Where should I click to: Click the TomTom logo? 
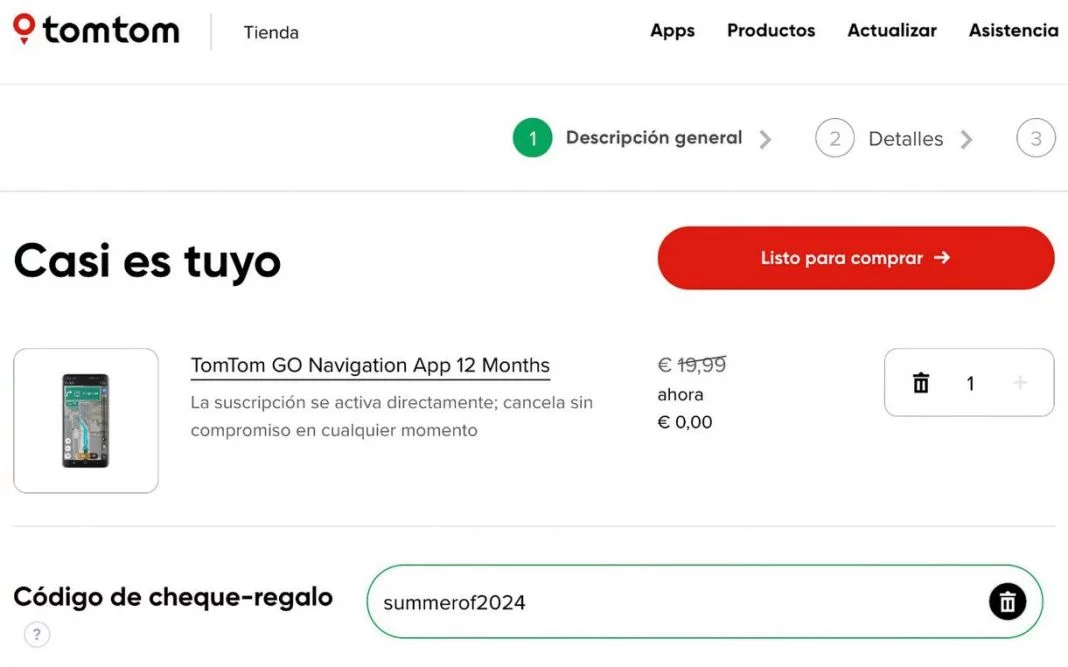[x=96, y=30]
